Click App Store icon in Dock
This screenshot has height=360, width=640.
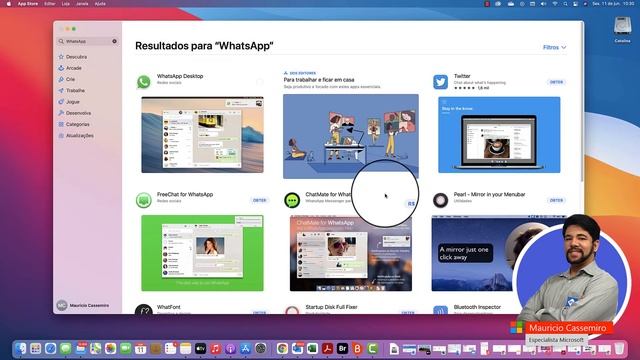coord(245,349)
